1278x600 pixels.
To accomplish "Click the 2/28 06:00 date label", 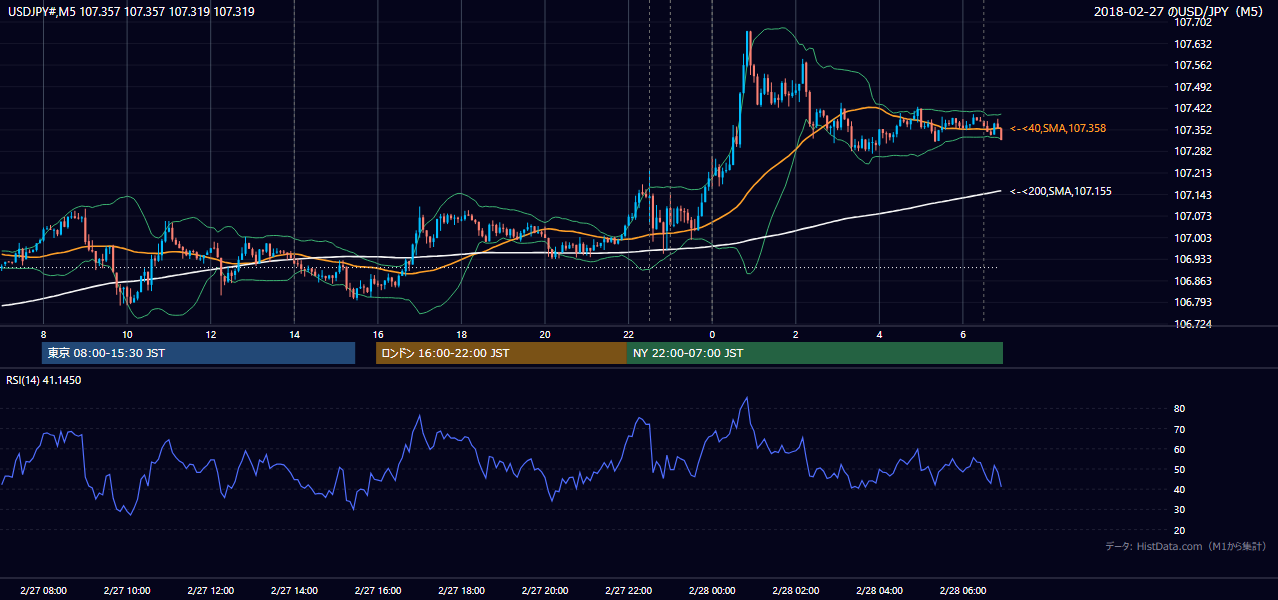I will coord(962,591).
